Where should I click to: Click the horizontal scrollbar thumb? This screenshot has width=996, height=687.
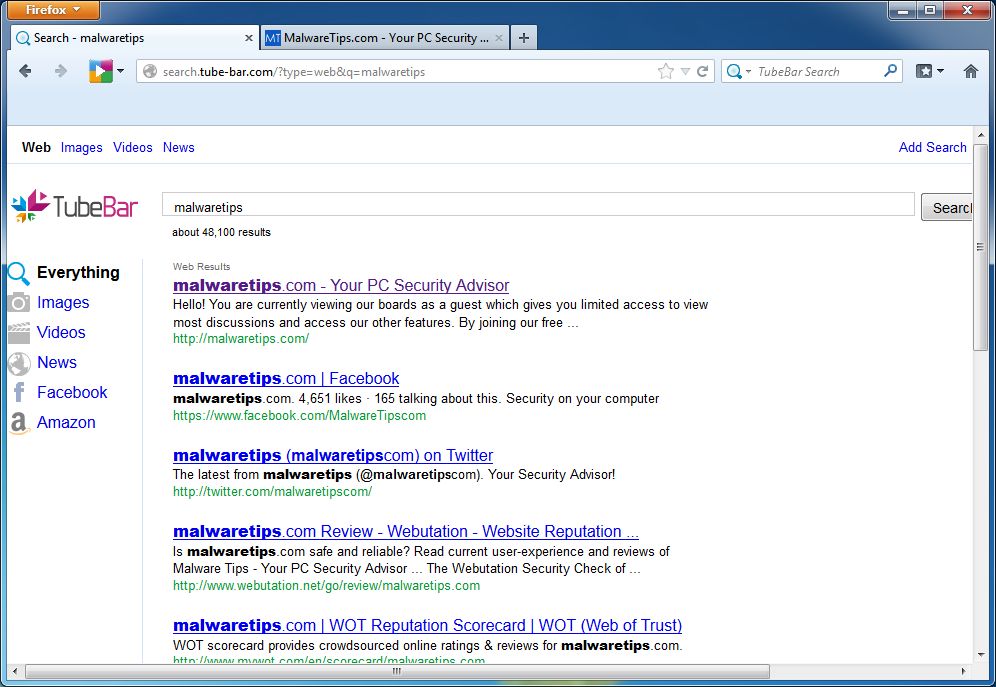397,671
